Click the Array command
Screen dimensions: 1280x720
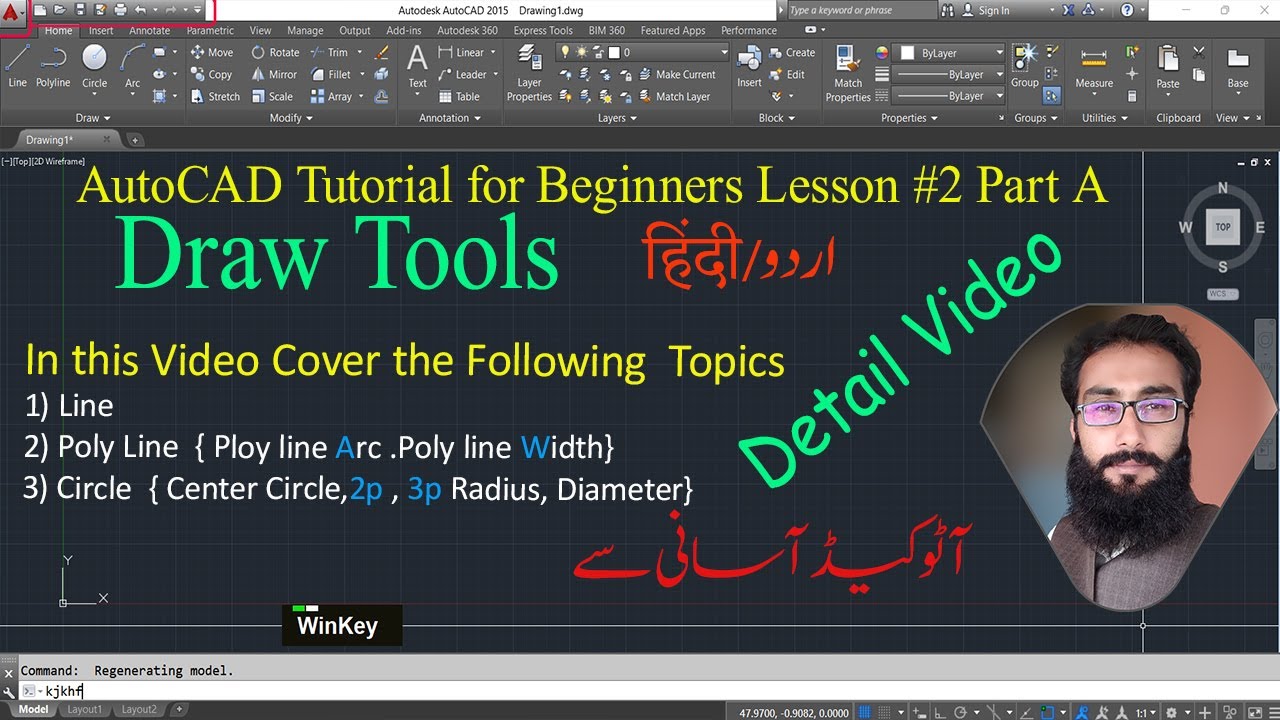pyautogui.click(x=331, y=96)
